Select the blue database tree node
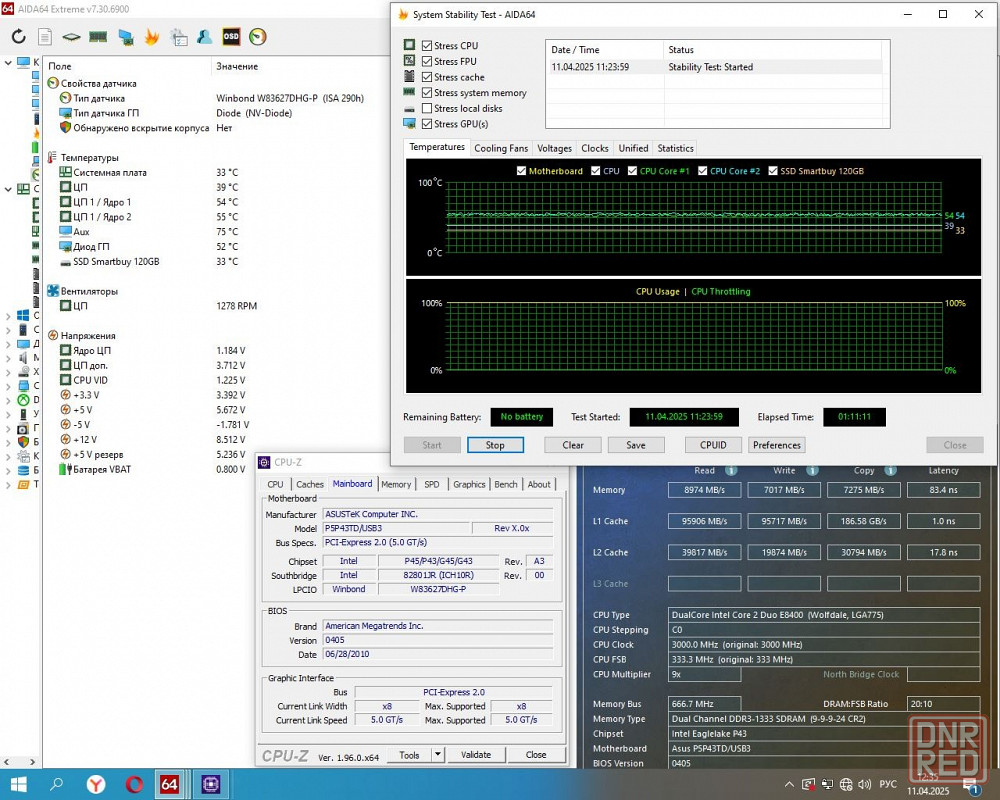Screen dimensions: 1000x800 [x=23, y=470]
